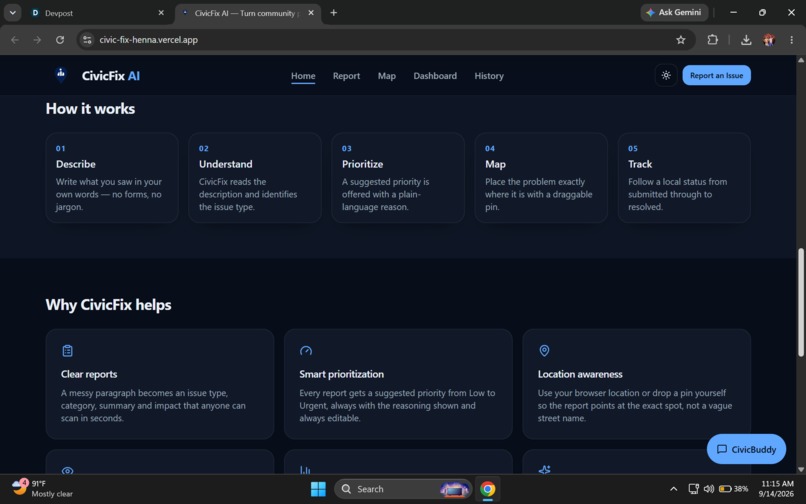Click the clipboard icon in Clear reports card
Viewport: 806px width, 504px height.
(67, 351)
